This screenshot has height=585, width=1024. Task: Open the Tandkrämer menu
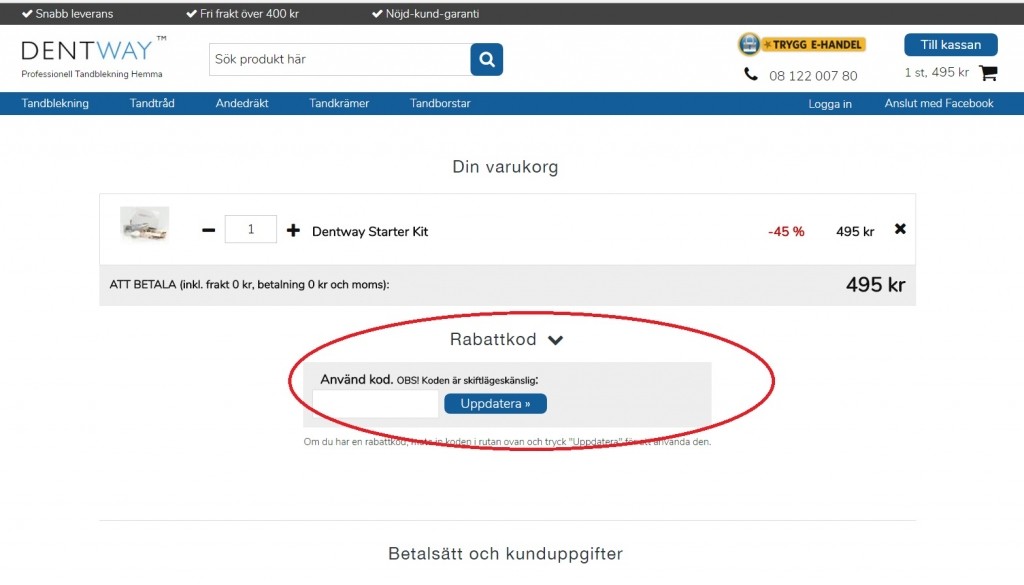point(339,103)
